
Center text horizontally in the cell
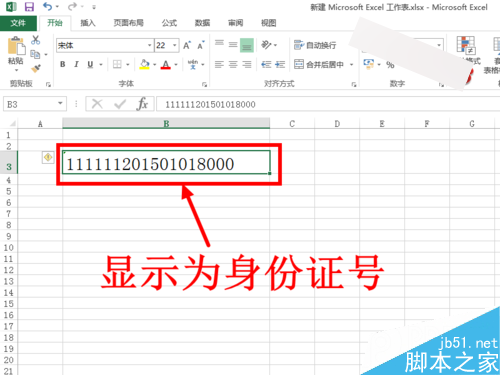[x=233, y=64]
